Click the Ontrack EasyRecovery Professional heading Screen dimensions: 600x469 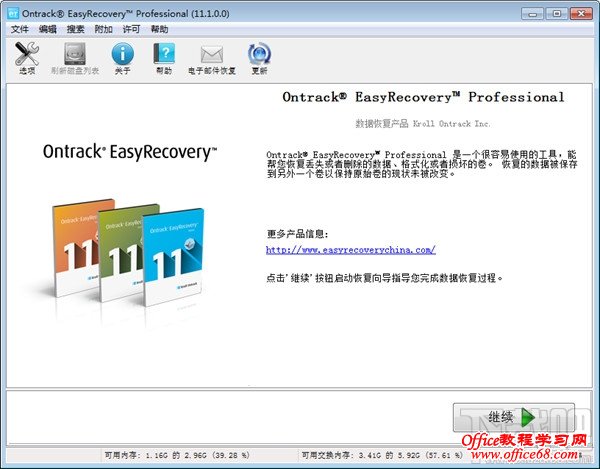coord(423,97)
